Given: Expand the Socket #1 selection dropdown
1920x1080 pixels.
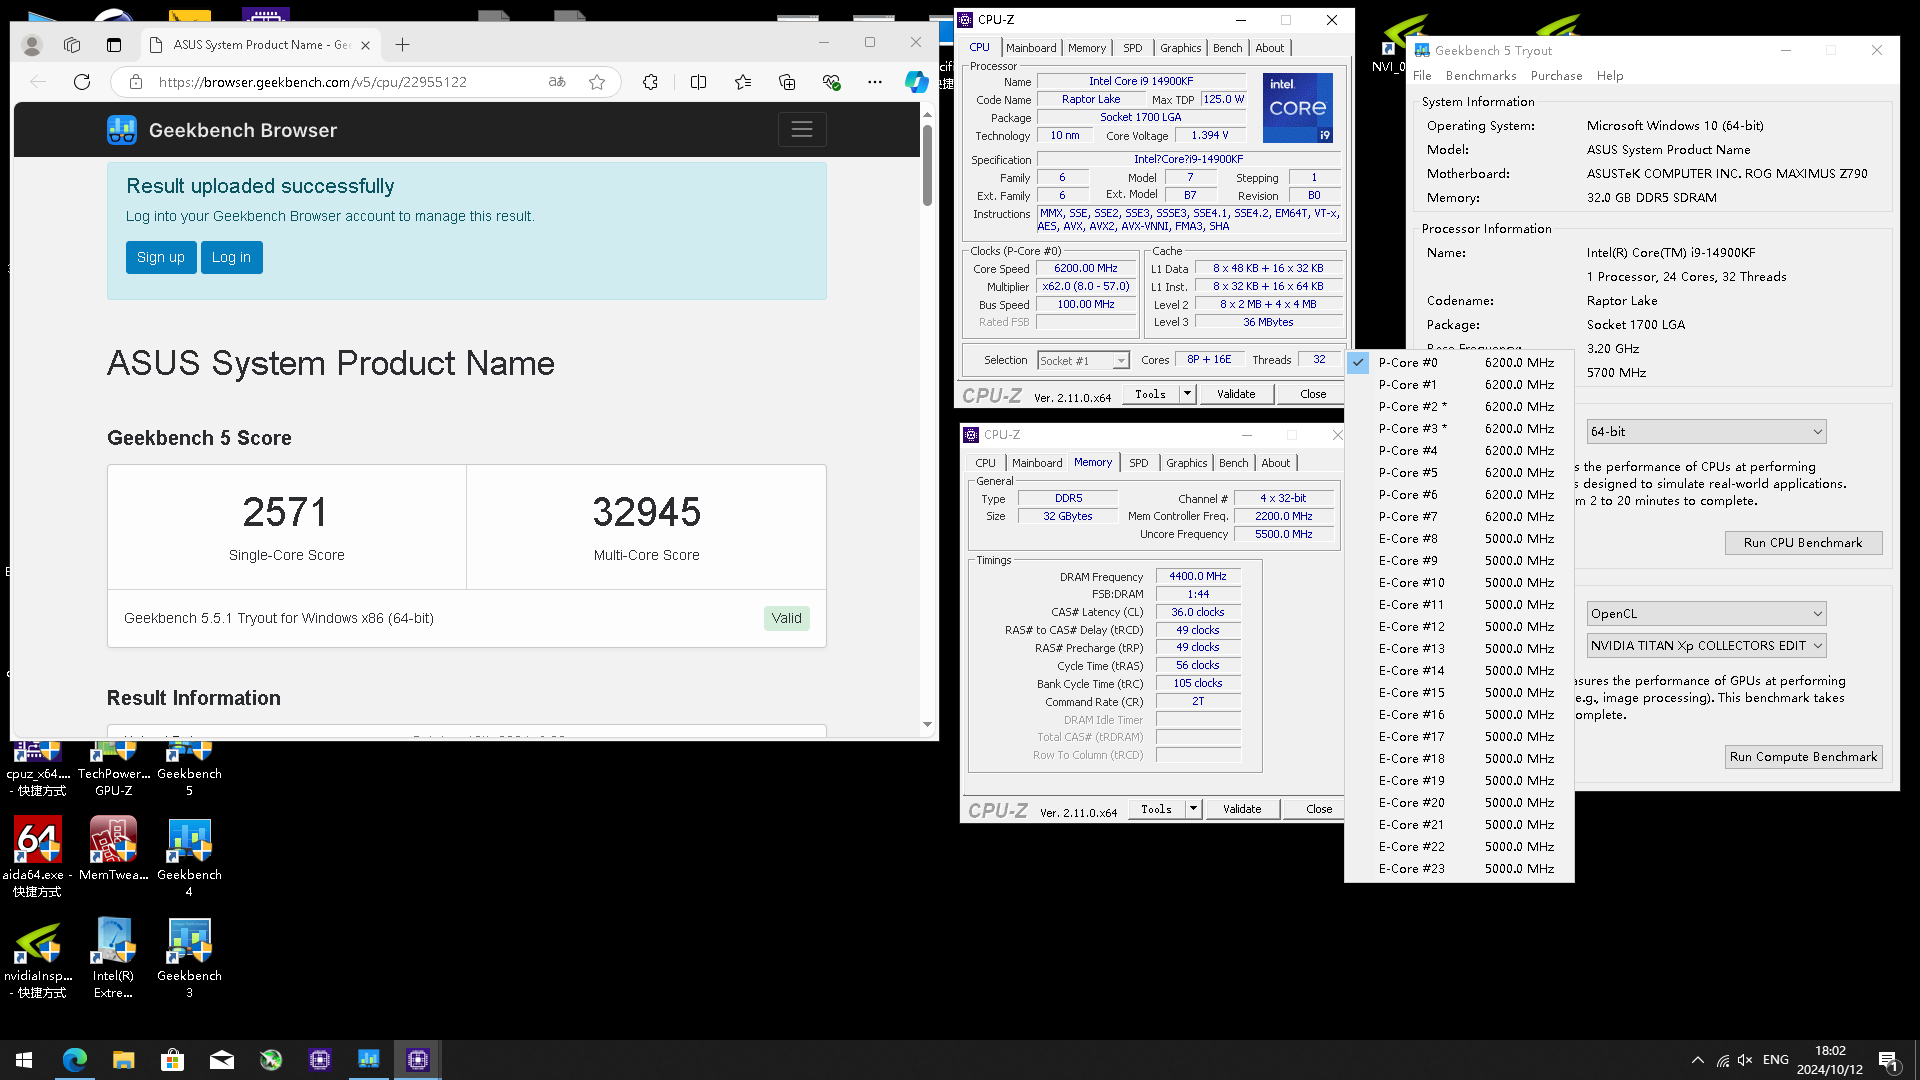Looking at the screenshot, I should tap(1121, 361).
